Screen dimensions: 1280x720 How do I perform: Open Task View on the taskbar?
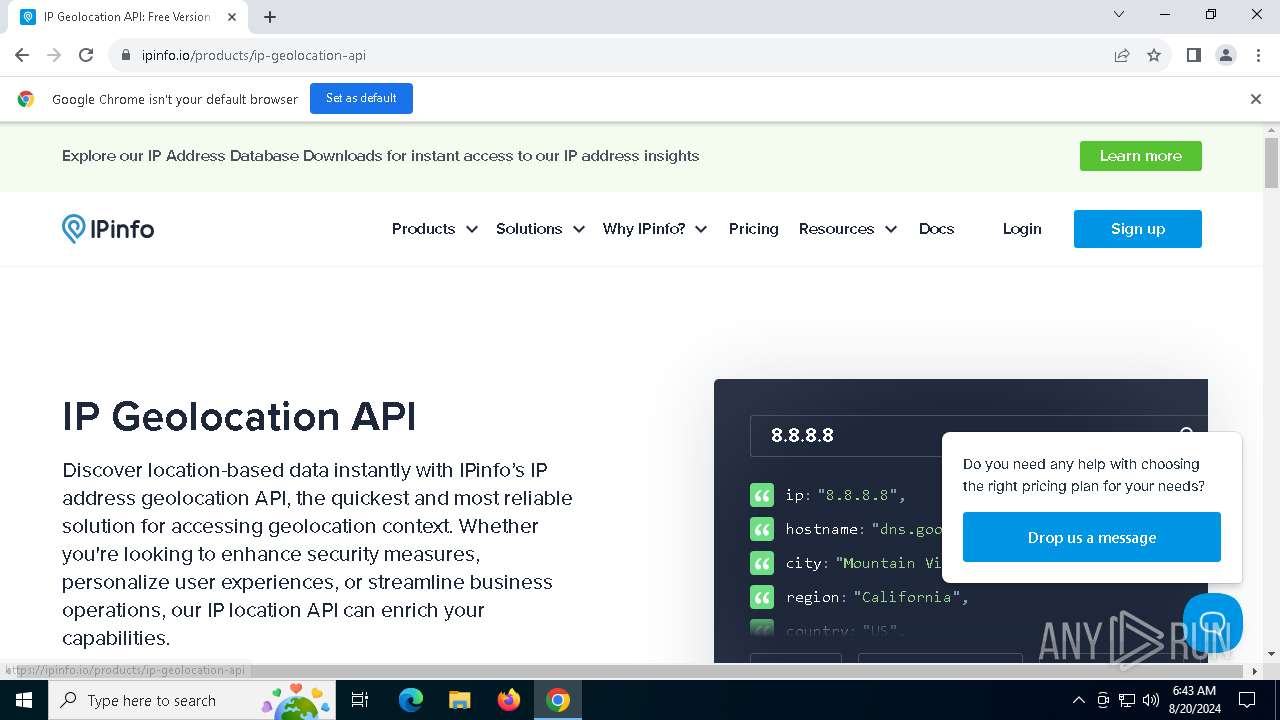click(360, 700)
